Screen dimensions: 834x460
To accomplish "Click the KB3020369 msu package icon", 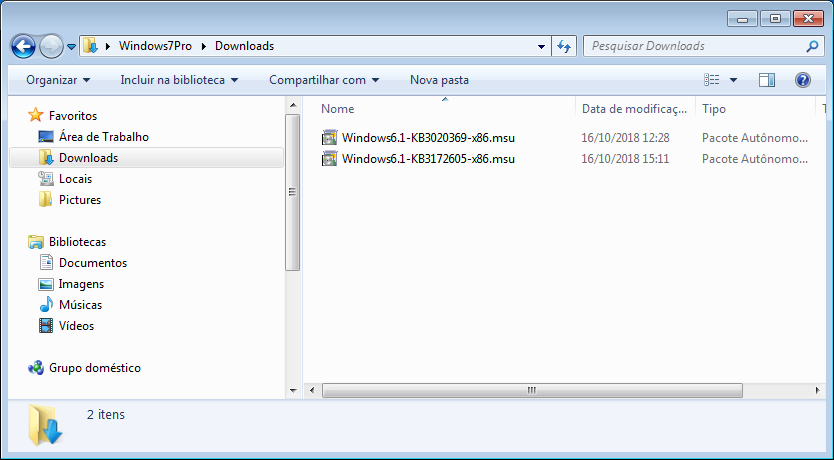I will click(x=329, y=138).
